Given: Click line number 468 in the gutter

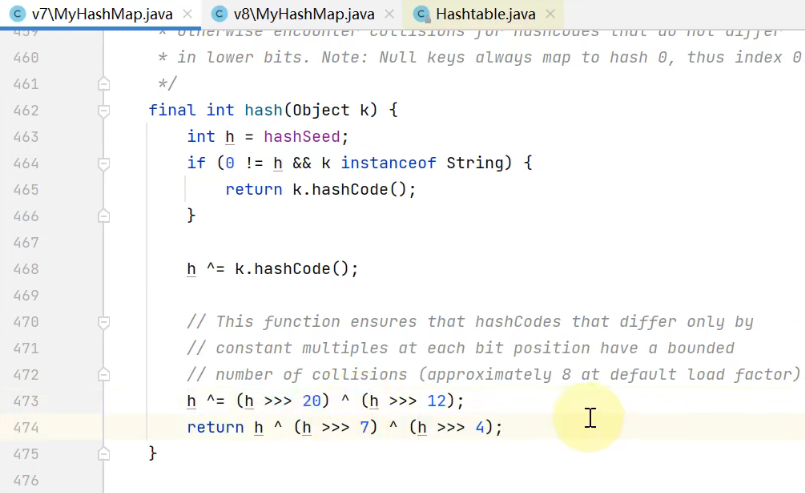Looking at the screenshot, I should click(26, 269).
